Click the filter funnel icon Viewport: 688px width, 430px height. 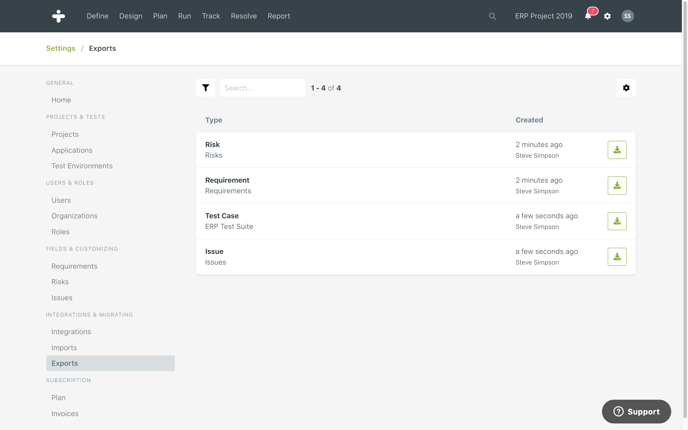click(x=205, y=88)
